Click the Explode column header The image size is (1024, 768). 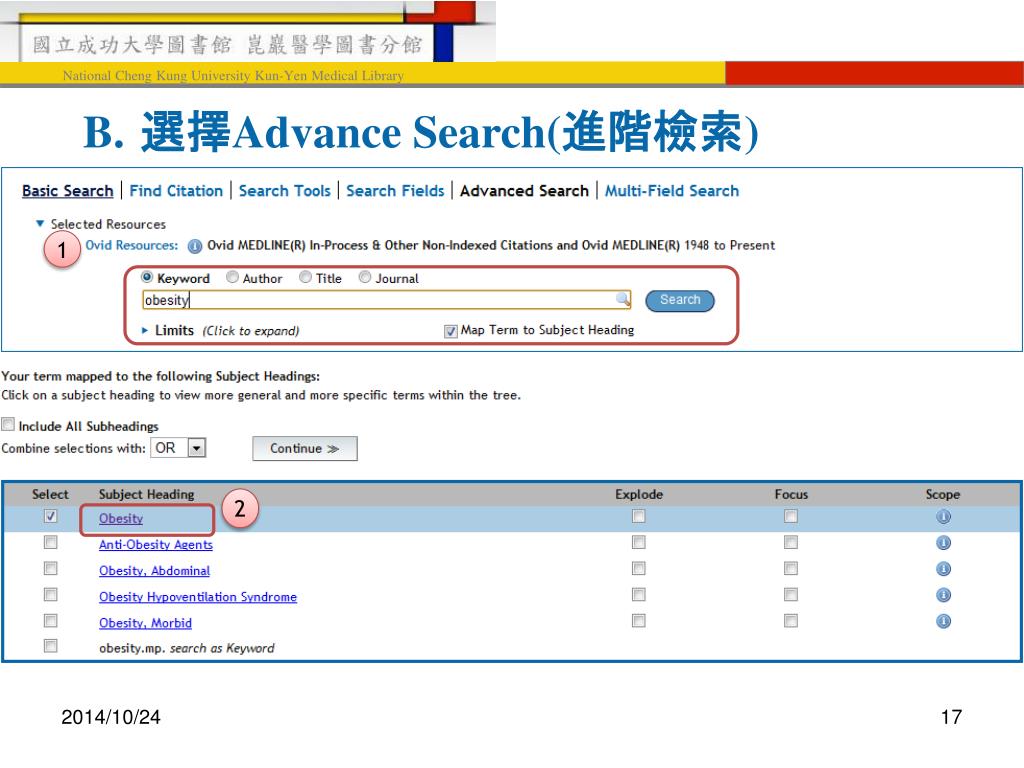tap(639, 494)
